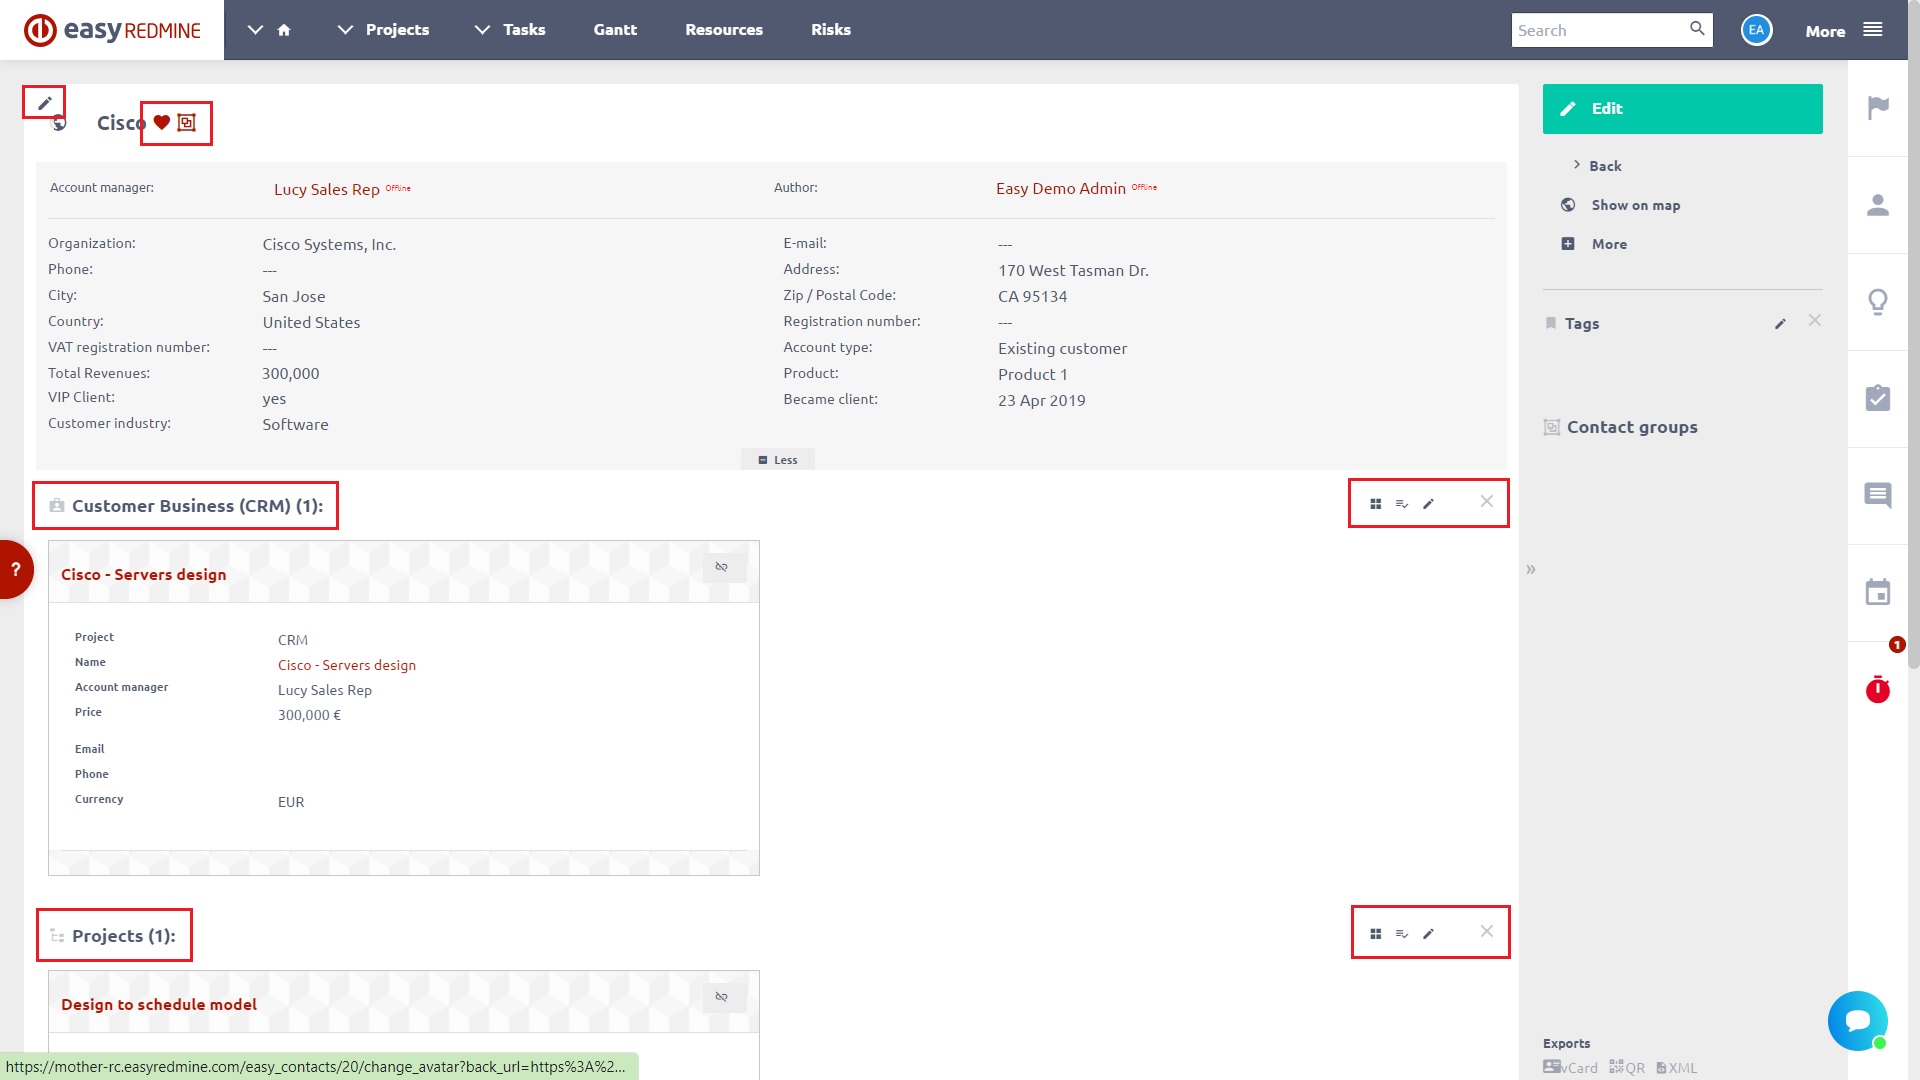
Task: Collapse right sidebar with double chevron
Action: click(x=1531, y=570)
